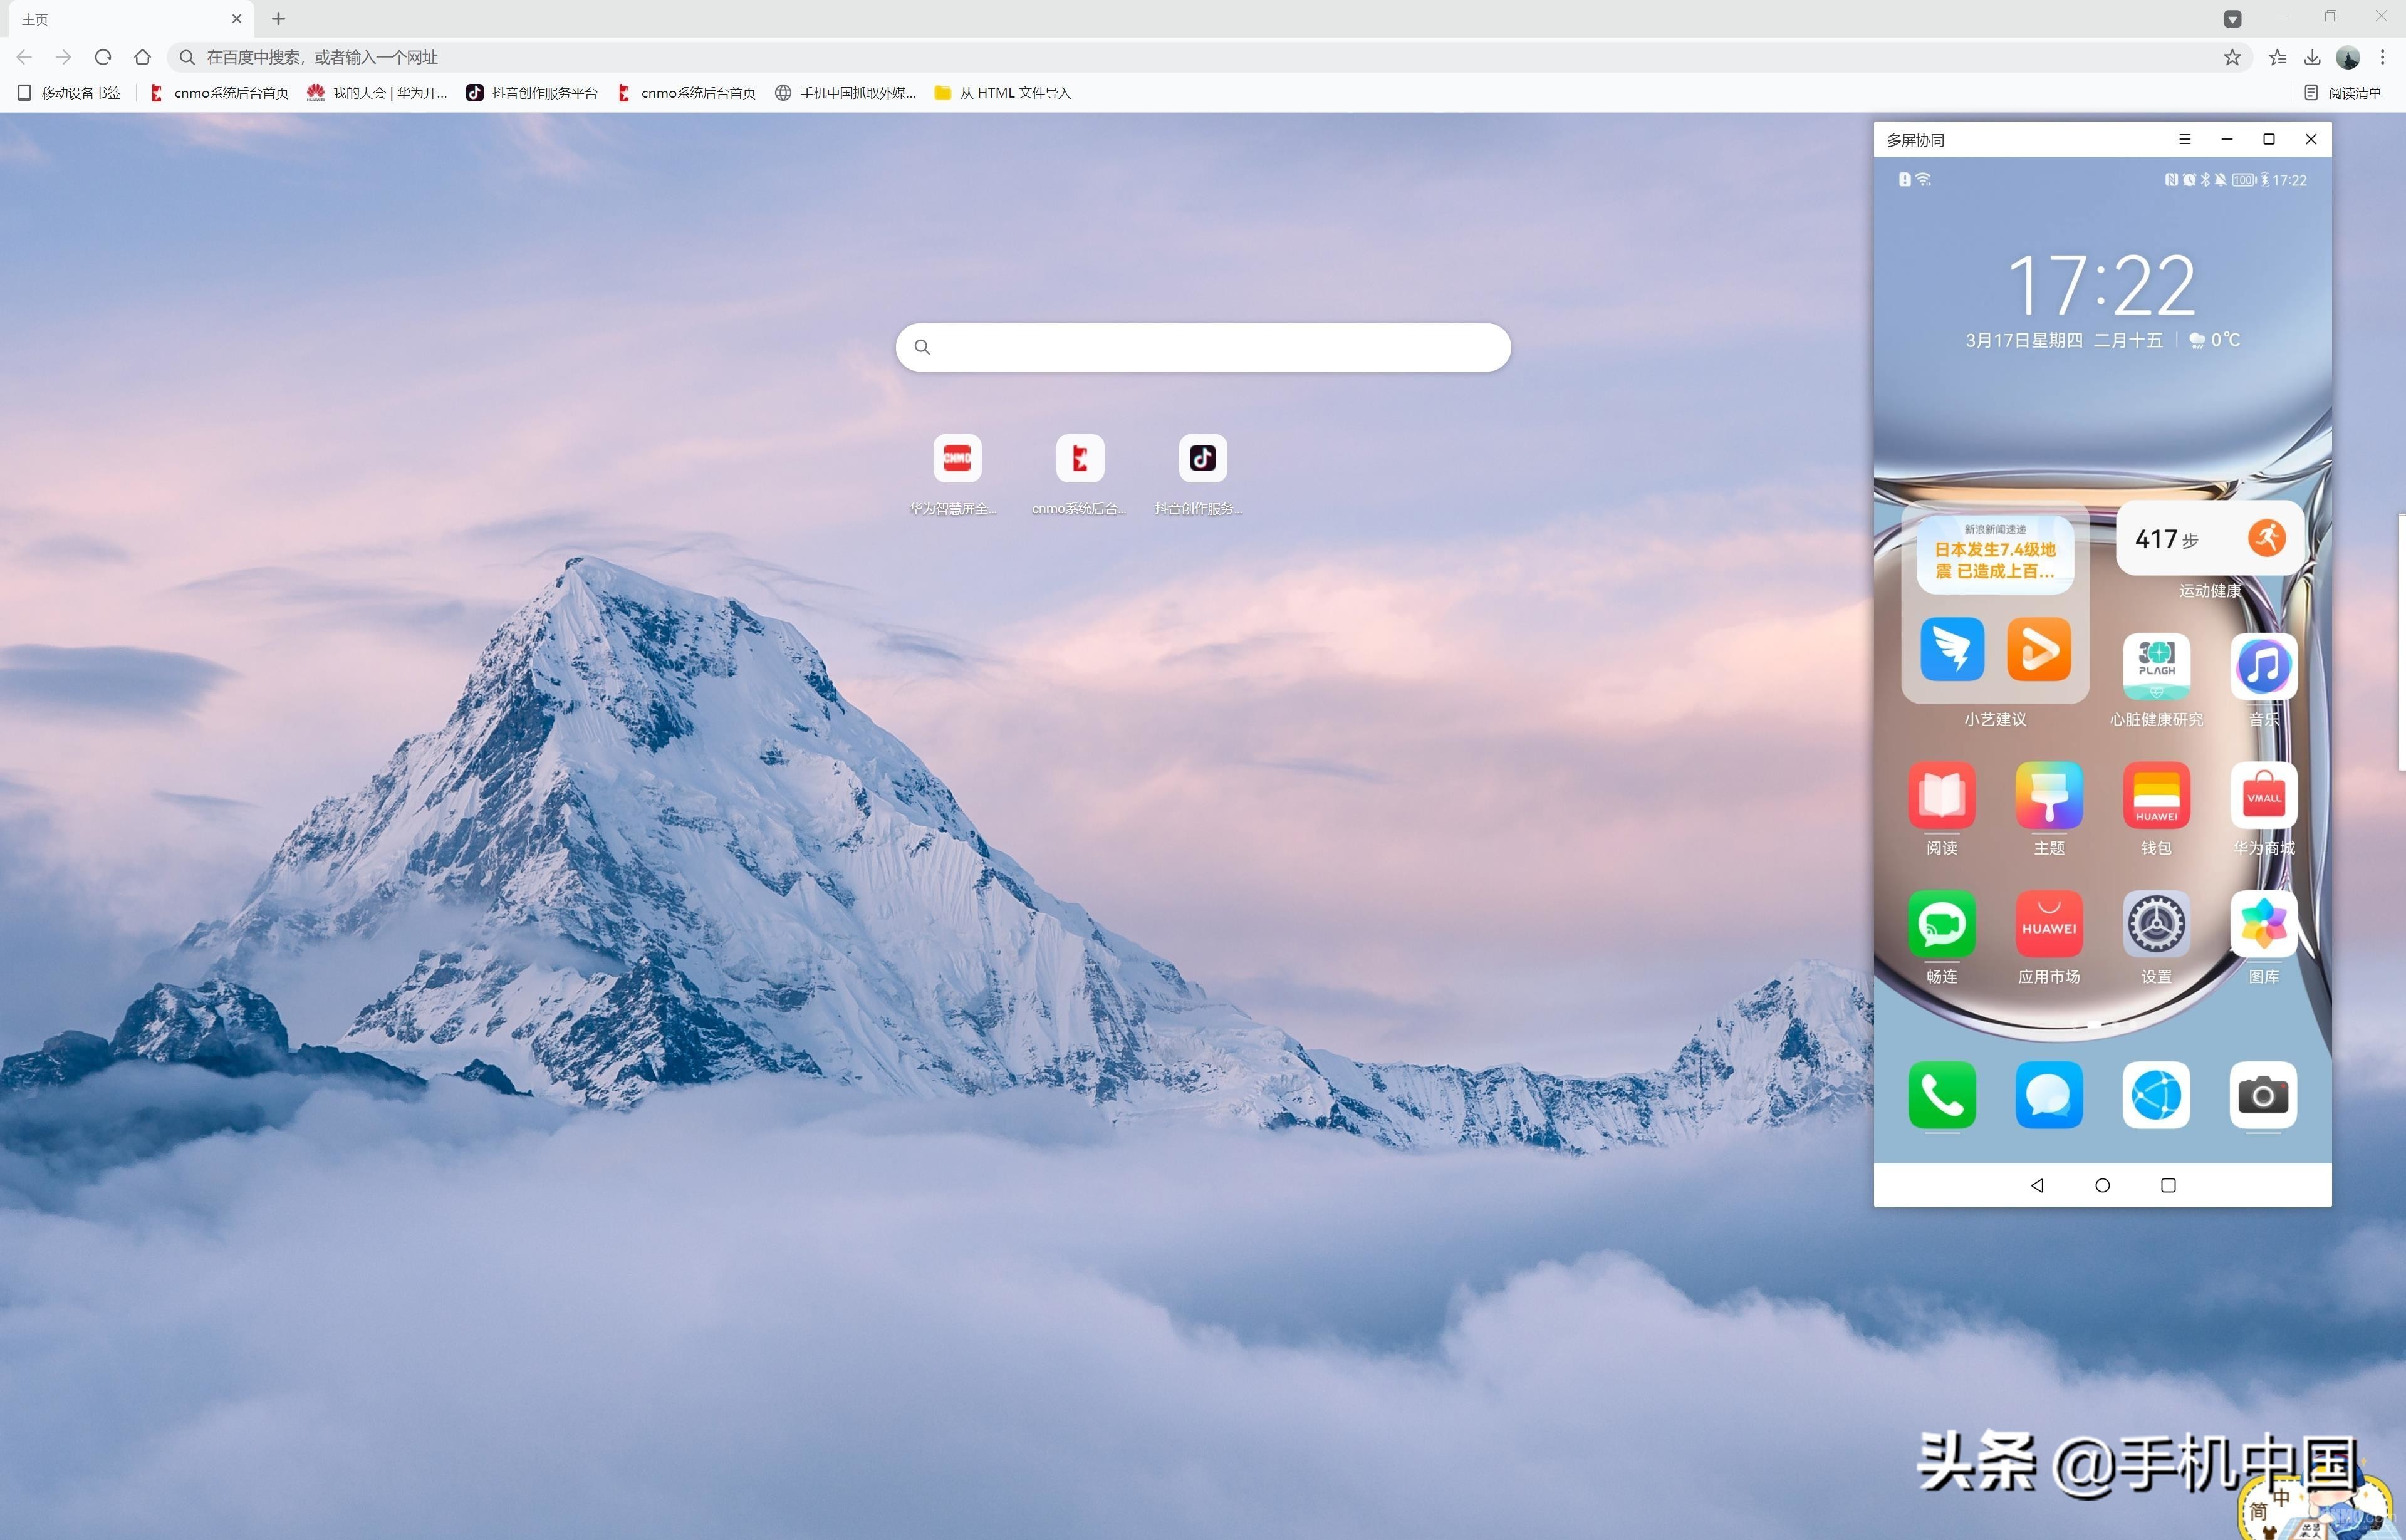Open the Themes paintbrush app
2406x1540 pixels.
[2049, 795]
